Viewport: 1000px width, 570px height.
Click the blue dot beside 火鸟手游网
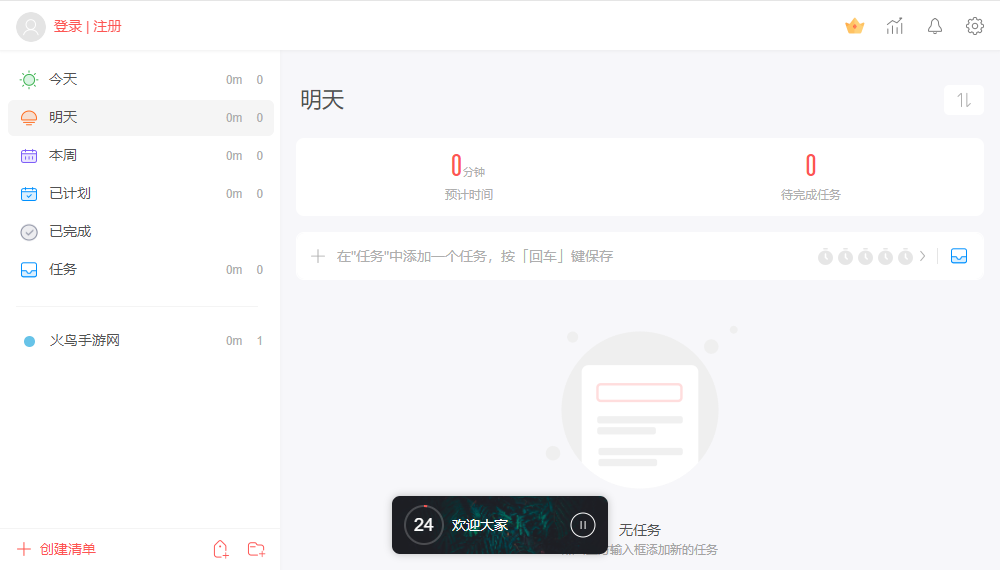tap(29, 341)
